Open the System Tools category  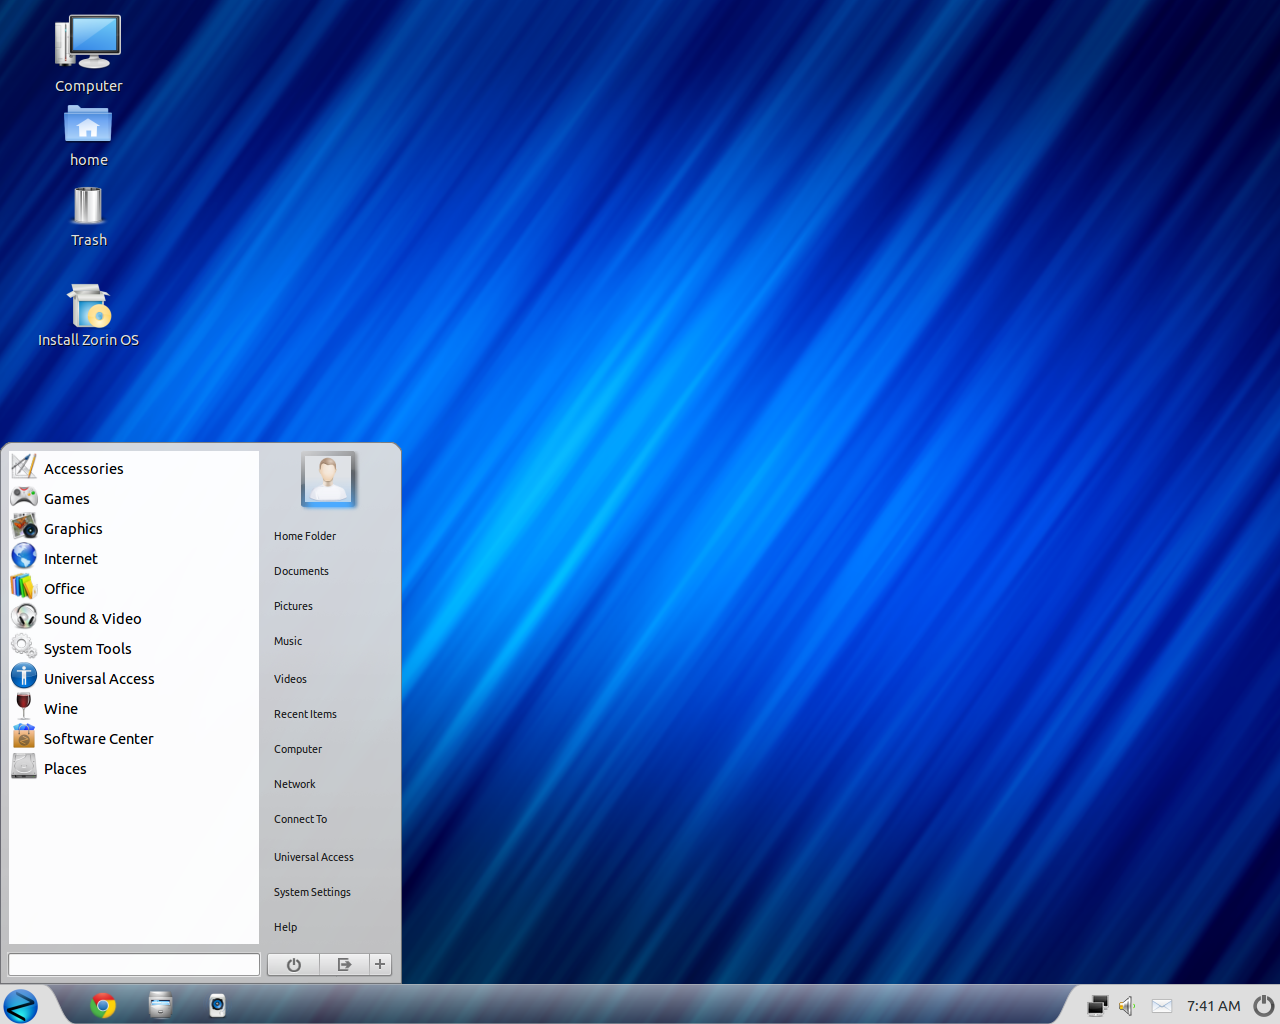87,649
